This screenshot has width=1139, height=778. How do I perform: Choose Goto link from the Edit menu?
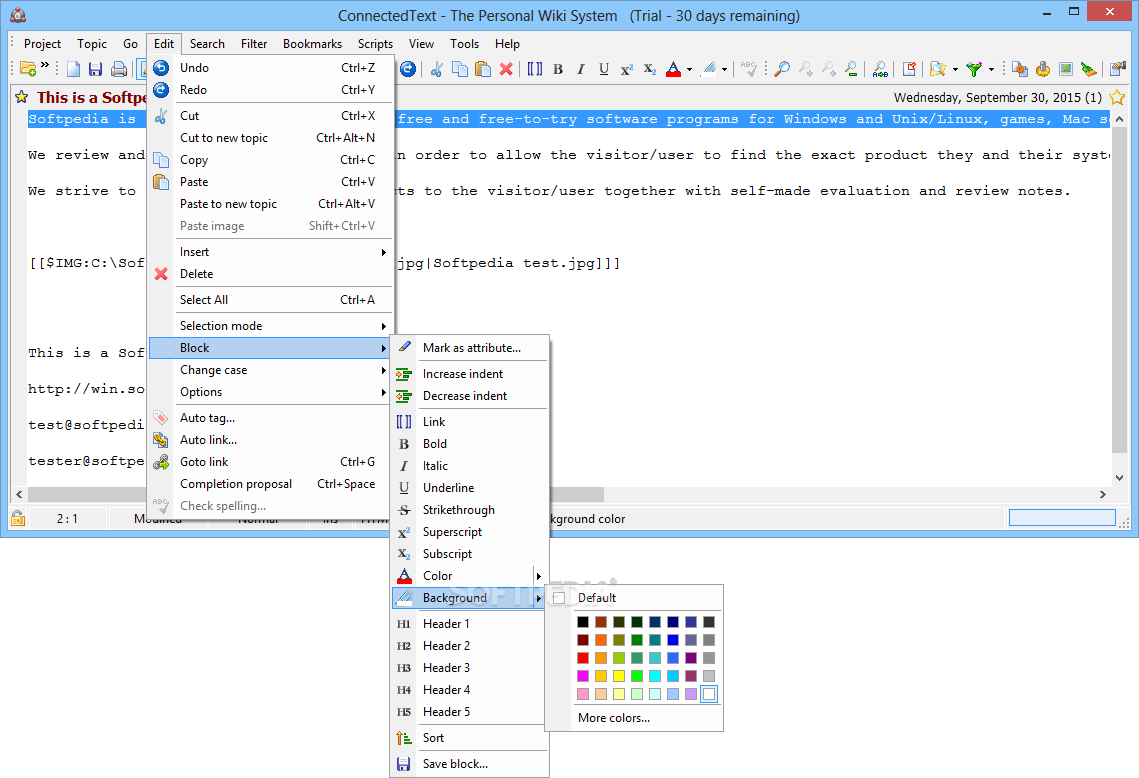(272, 462)
